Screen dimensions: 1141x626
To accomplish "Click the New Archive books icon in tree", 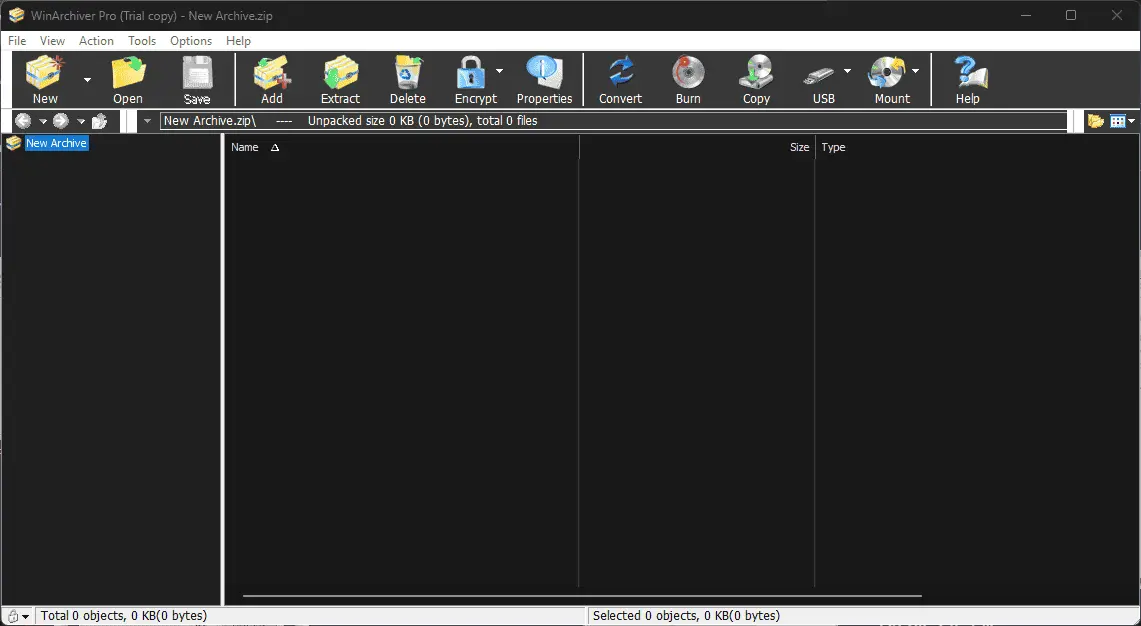I will click(14, 143).
